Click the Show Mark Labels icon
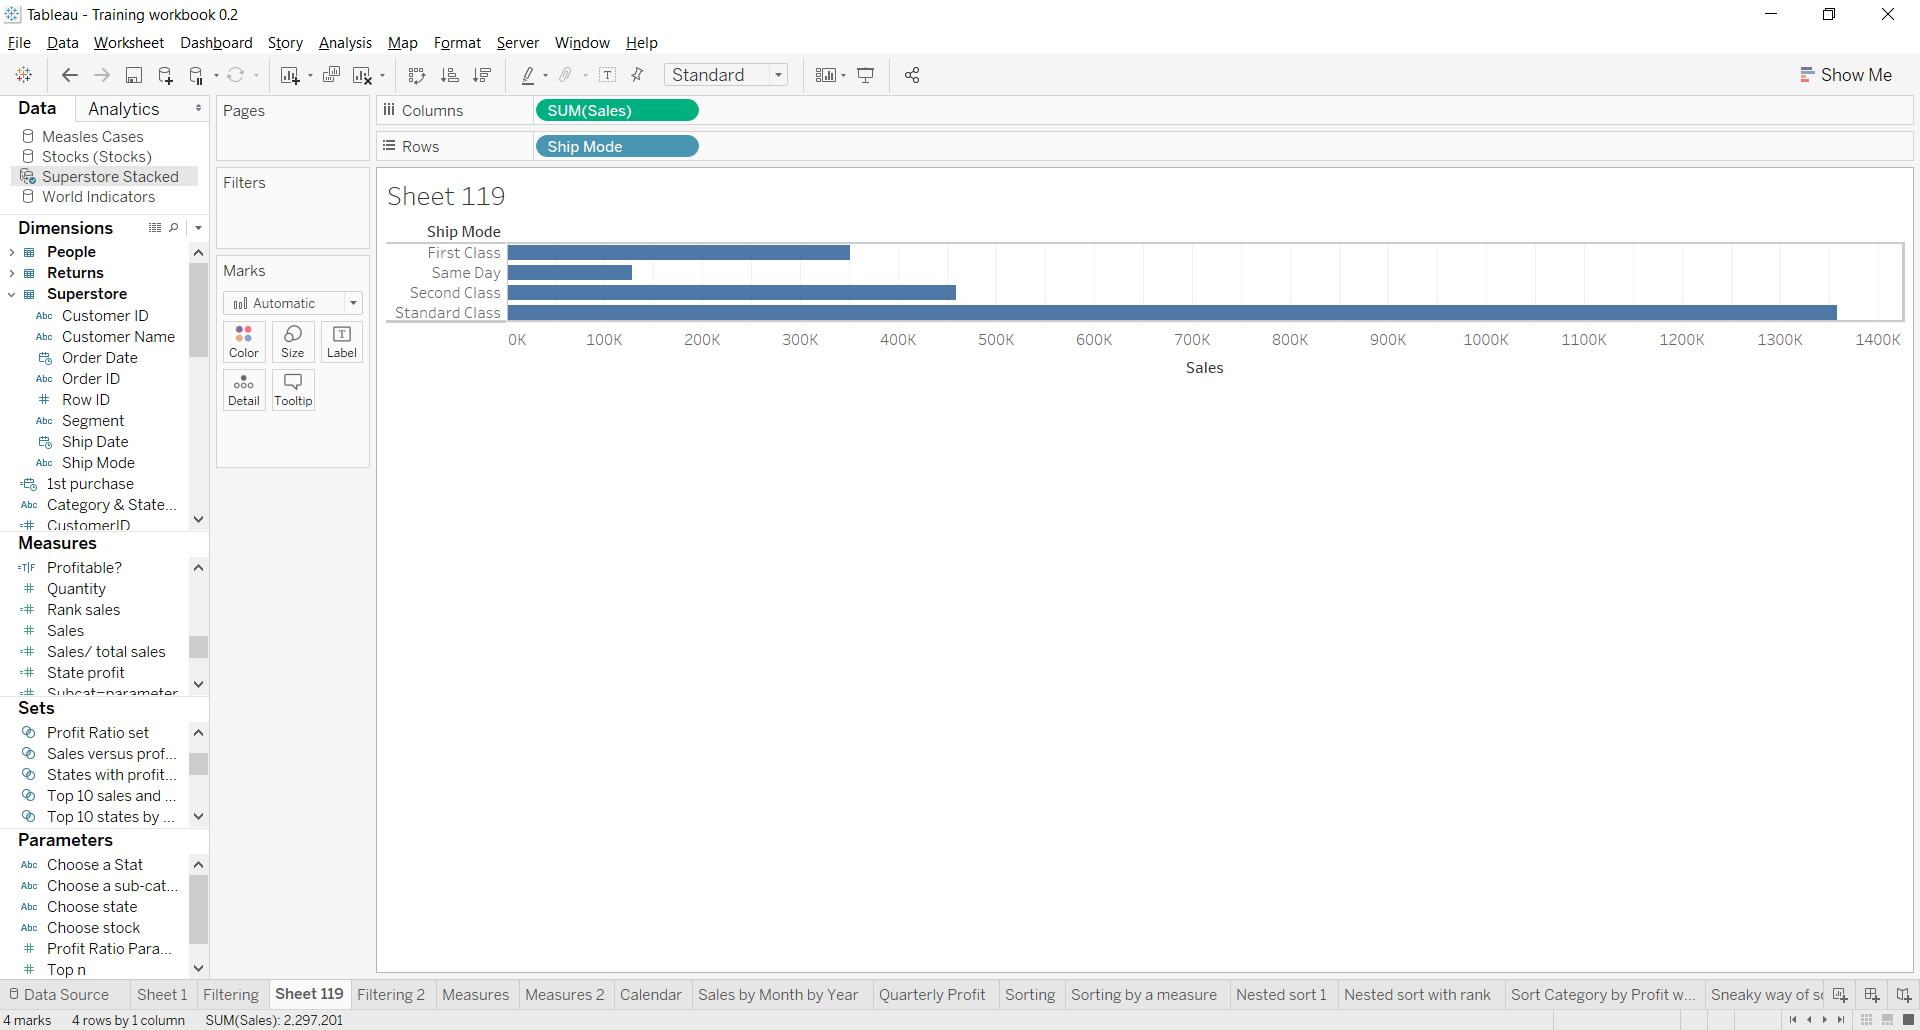The width and height of the screenshot is (1920, 1030). click(607, 75)
